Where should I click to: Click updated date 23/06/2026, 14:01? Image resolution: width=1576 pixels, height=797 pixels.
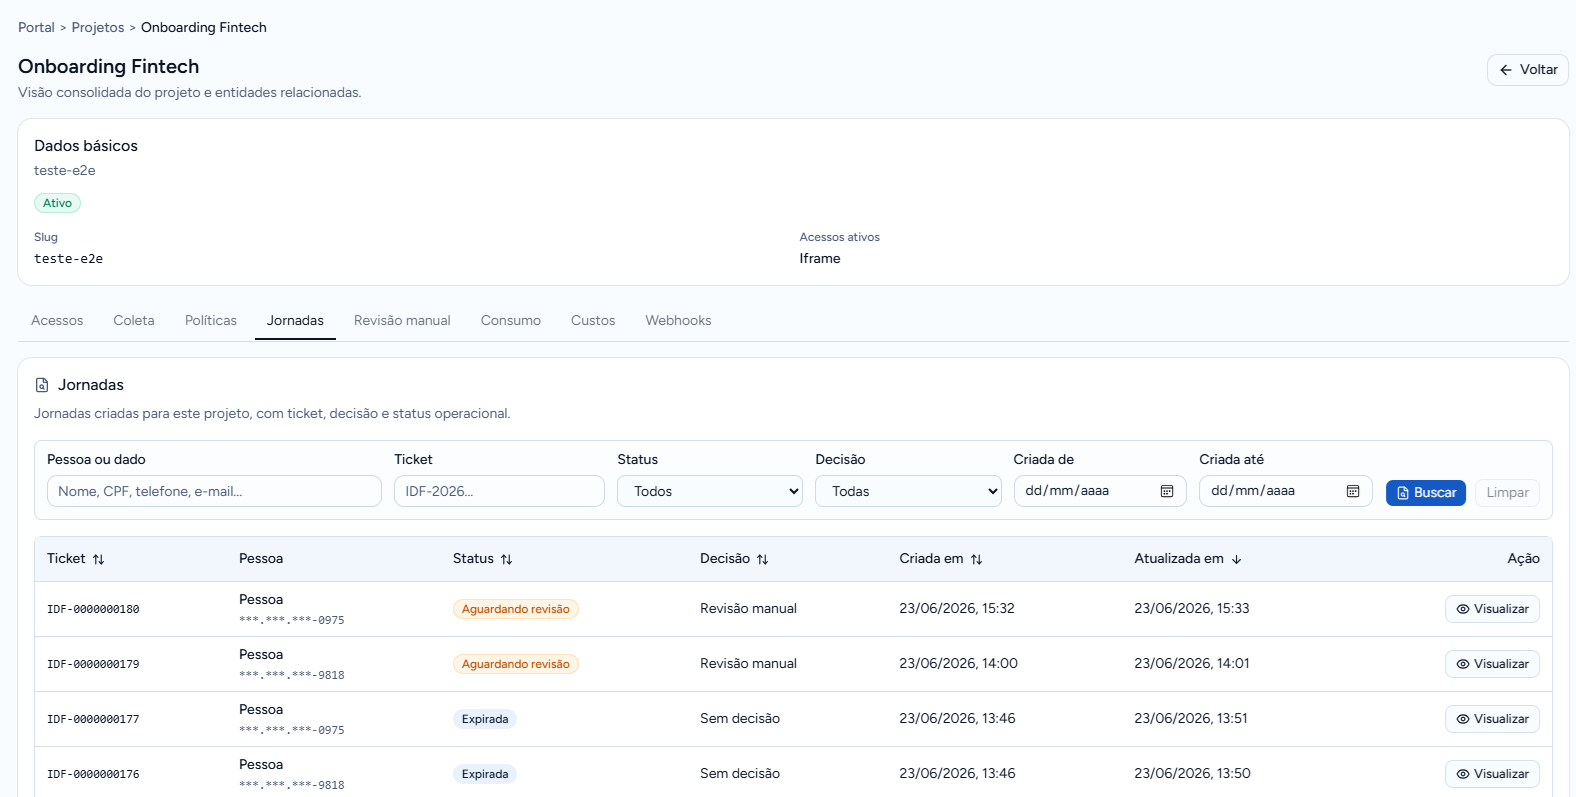coord(1192,664)
